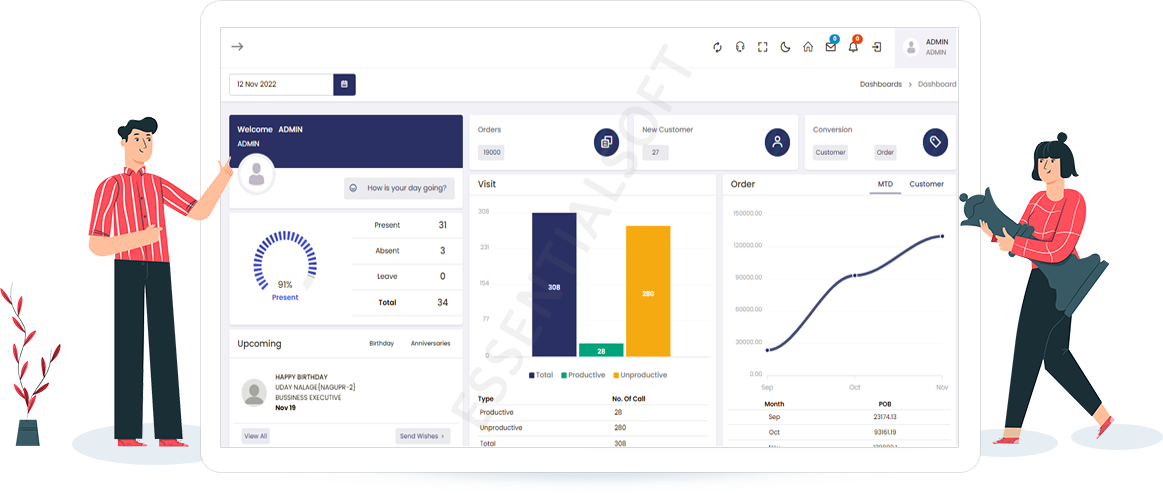This screenshot has height=493, width=1163.
Task: Click the Nov data point on chart
Action: pyautogui.click(x=942, y=236)
